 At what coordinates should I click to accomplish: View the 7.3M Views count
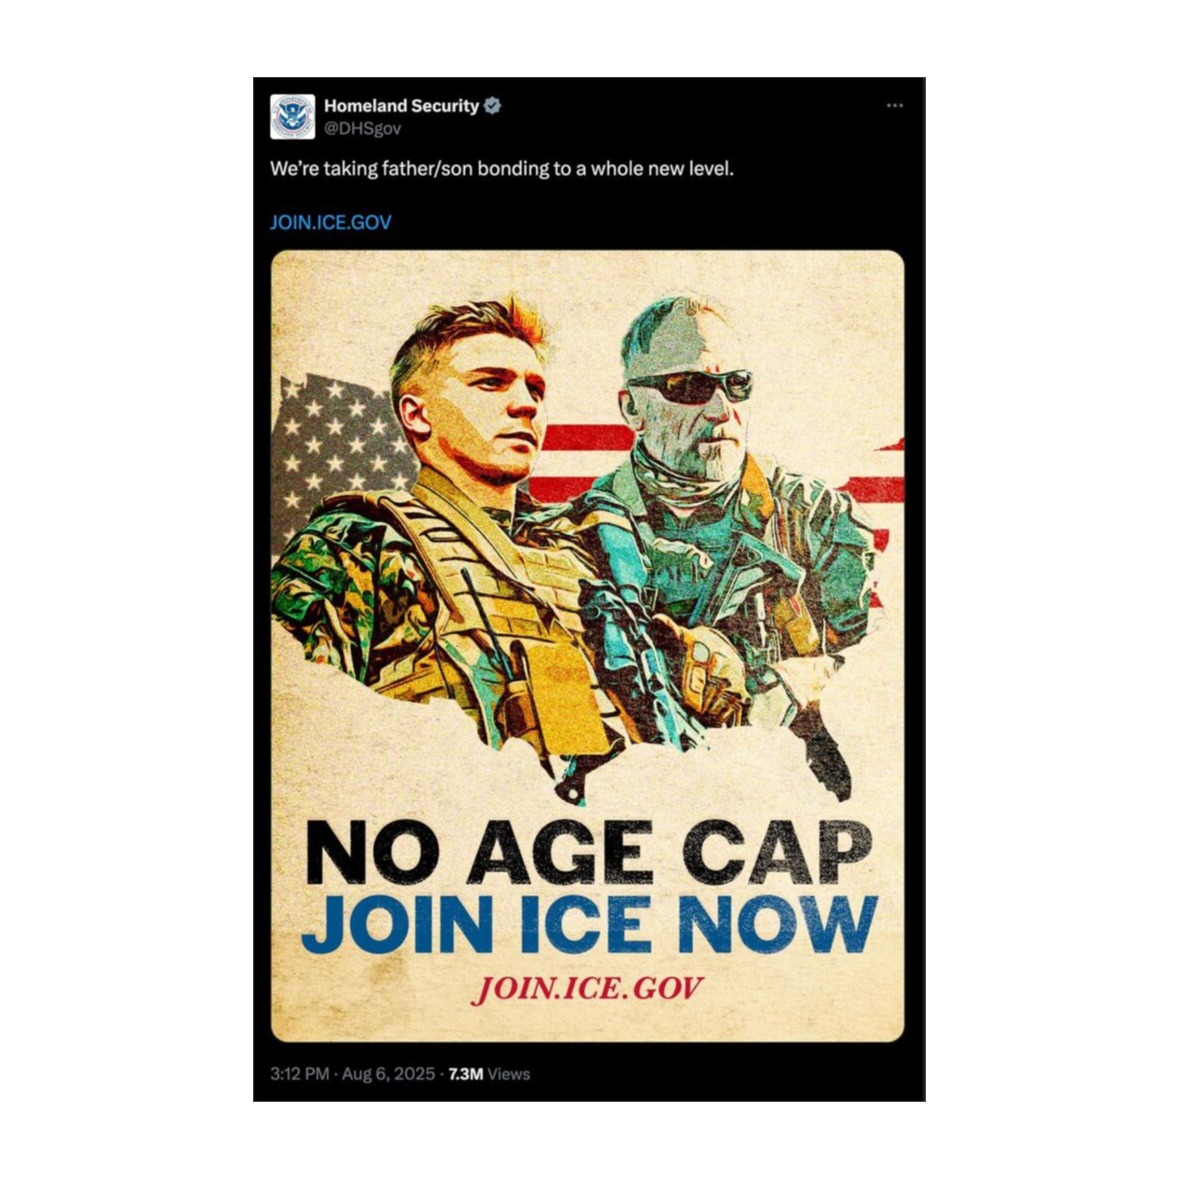coord(489,1074)
